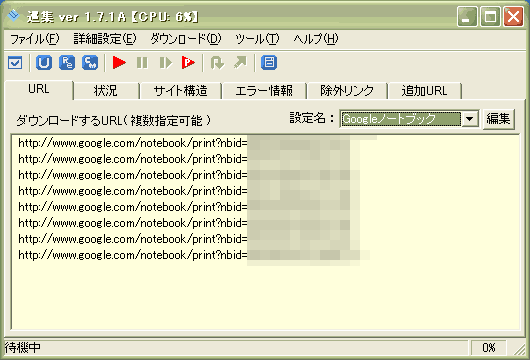530x360 pixels.
Task: Click the checkmark icon in the toolbar
Action: coord(15,63)
